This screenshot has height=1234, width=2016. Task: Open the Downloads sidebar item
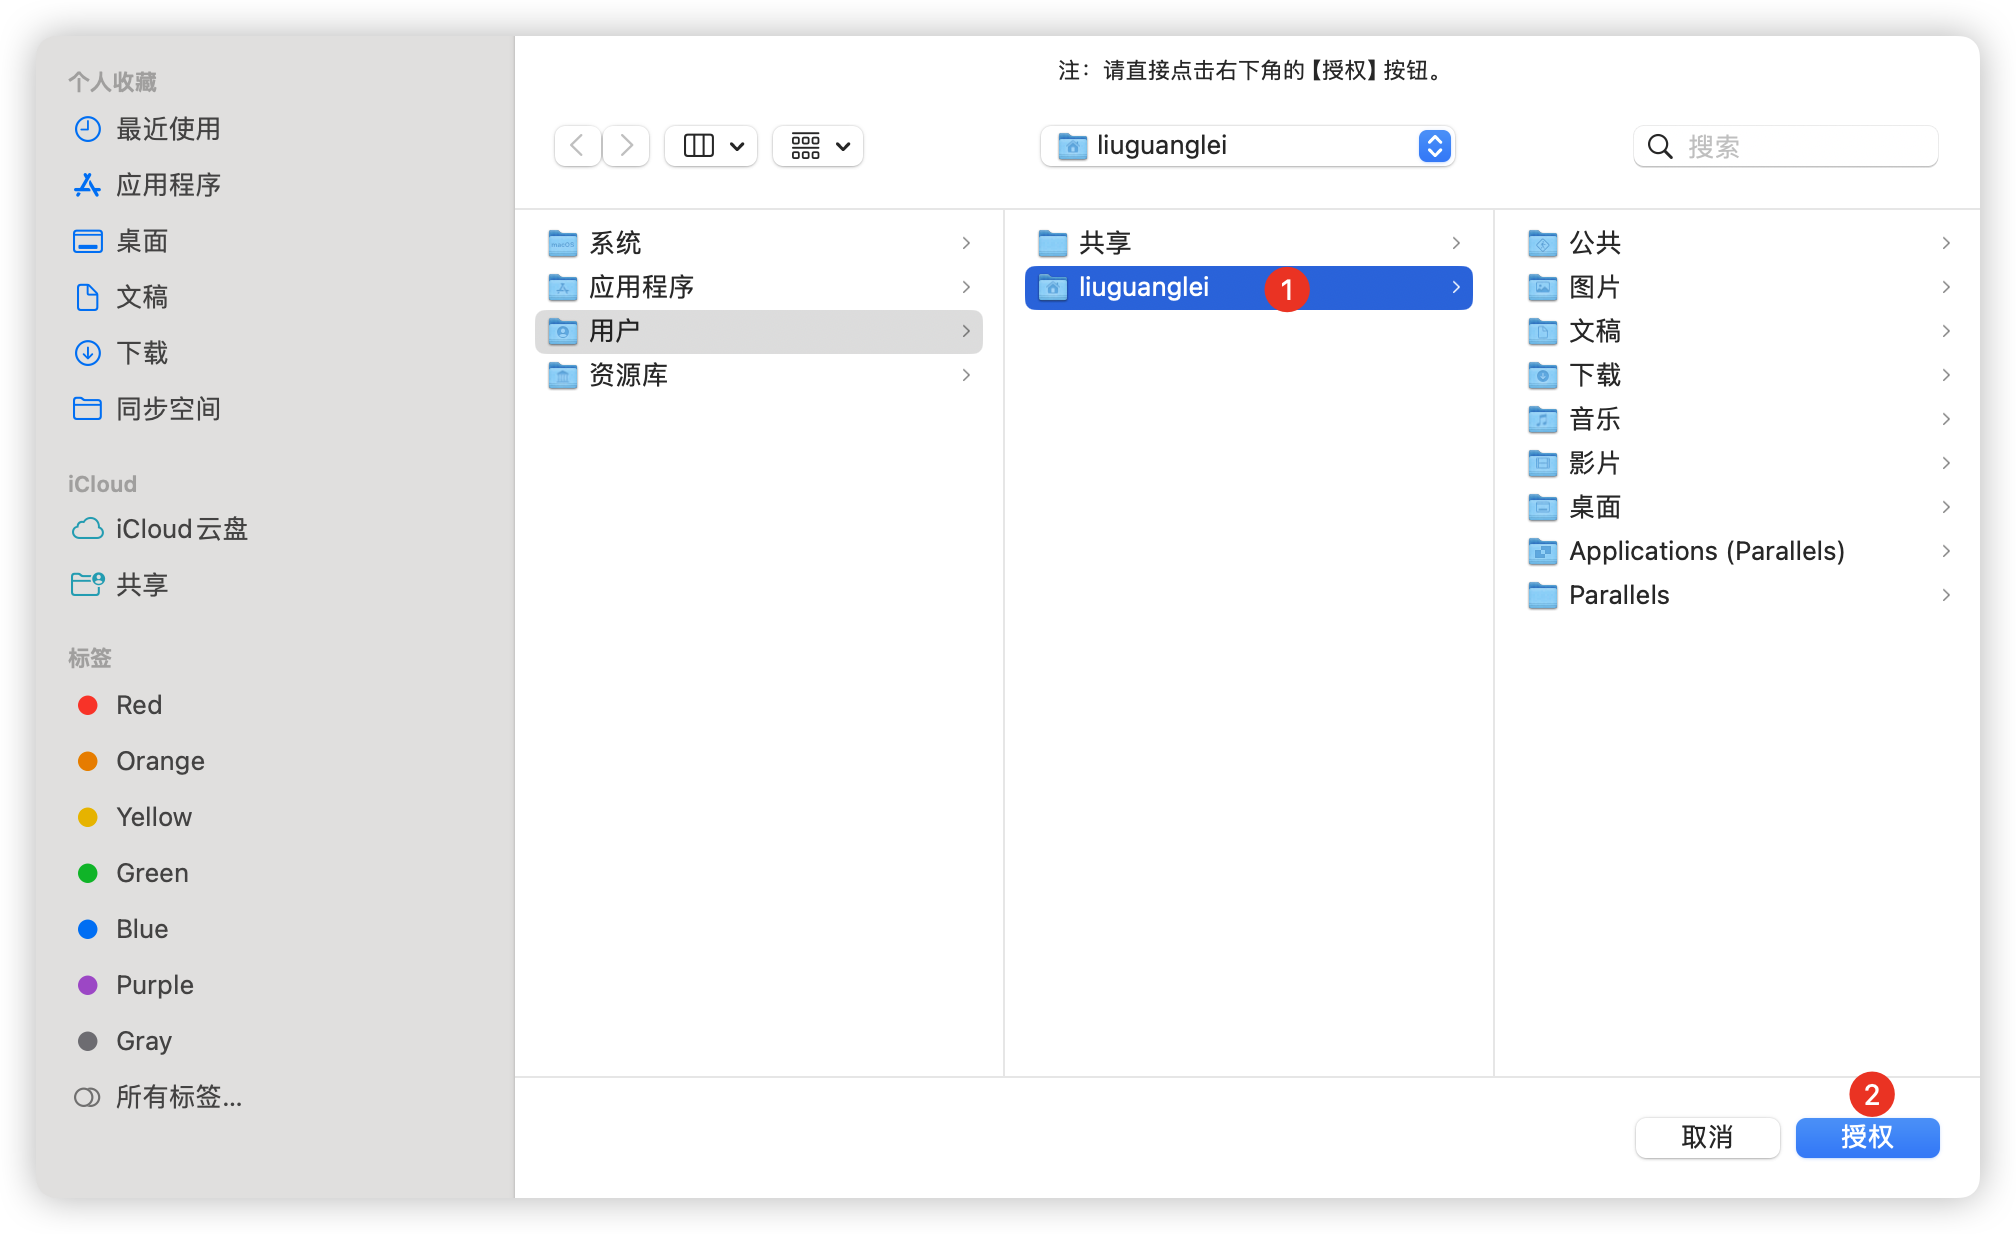pyautogui.click(x=141, y=353)
